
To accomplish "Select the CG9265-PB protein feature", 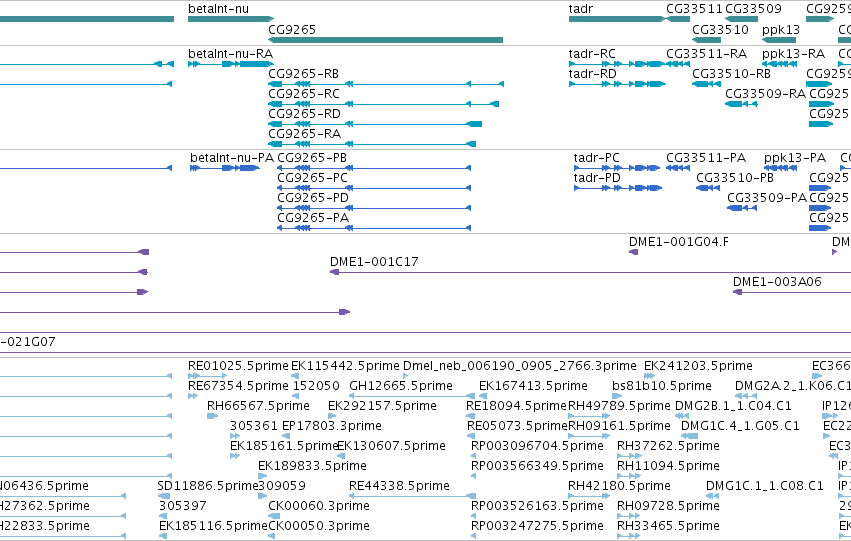I will [x=374, y=168].
